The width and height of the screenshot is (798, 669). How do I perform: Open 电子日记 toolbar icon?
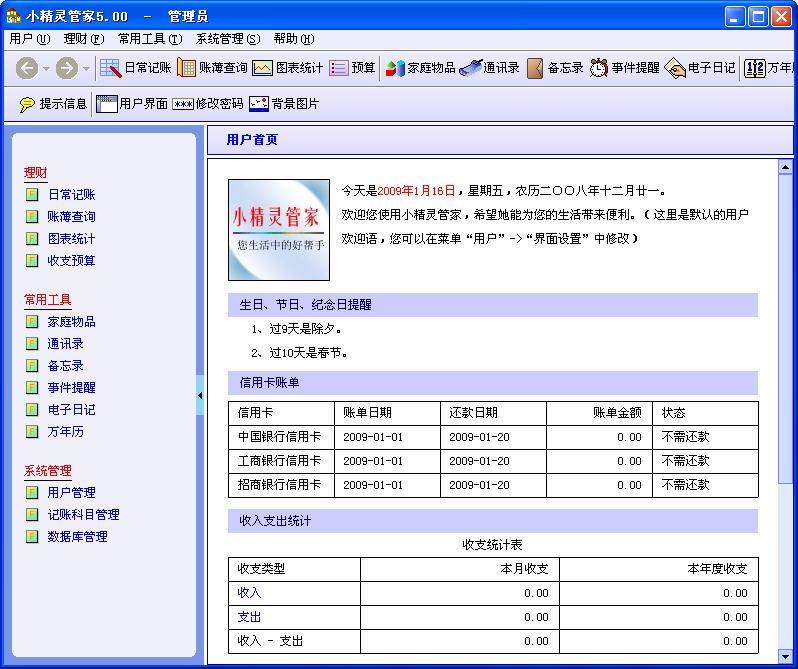pyautogui.click(x=675, y=68)
